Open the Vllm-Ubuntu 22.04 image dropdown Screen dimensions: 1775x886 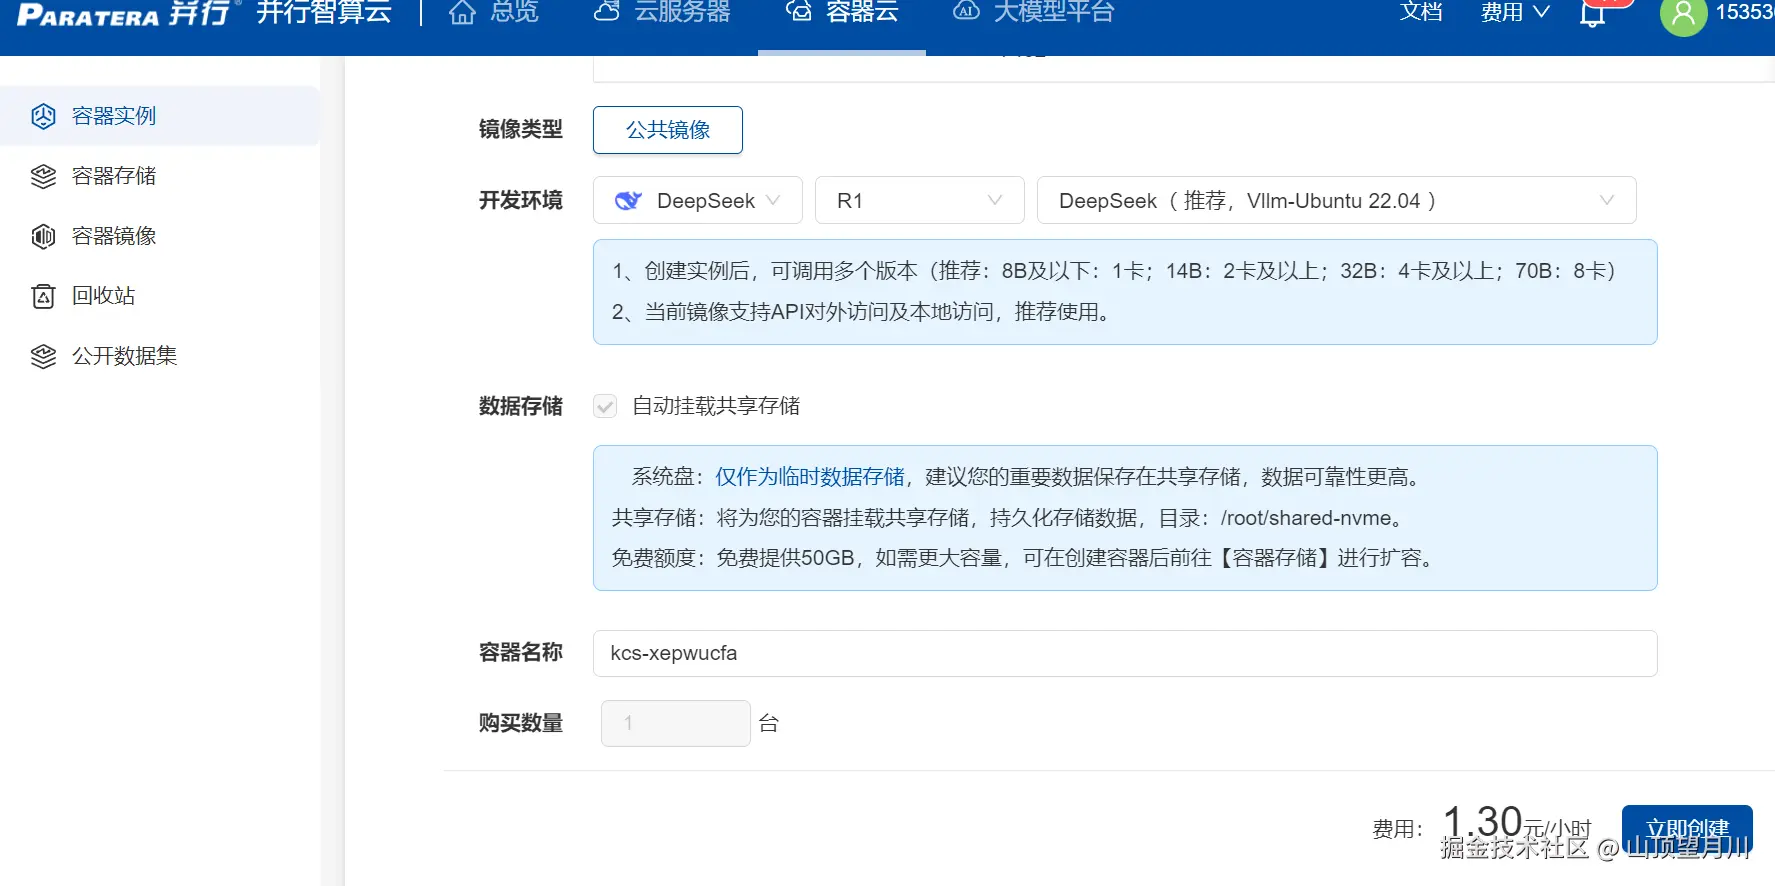point(1337,200)
